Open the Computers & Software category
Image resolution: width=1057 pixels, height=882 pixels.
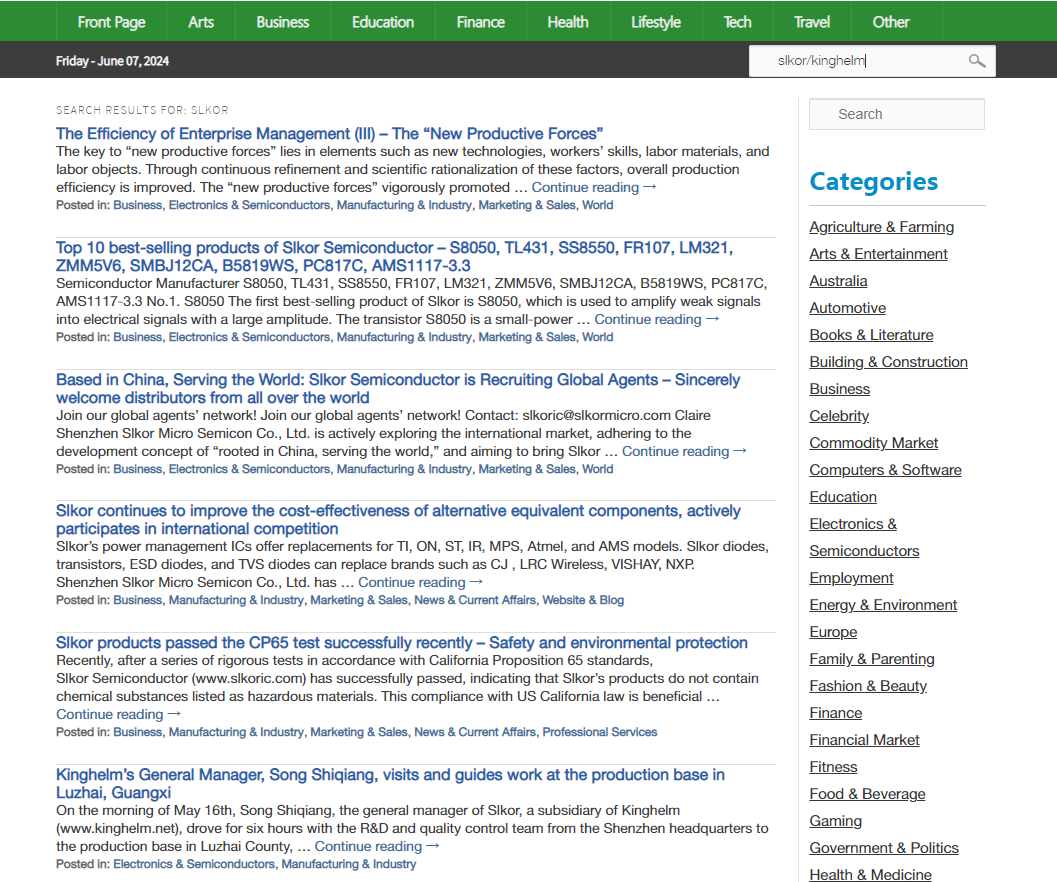pos(885,470)
